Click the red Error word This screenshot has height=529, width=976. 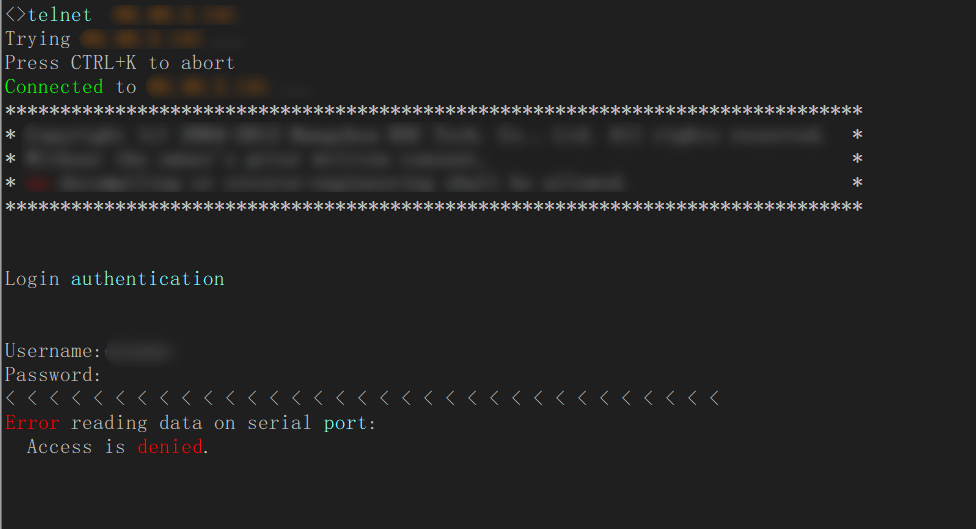32,423
